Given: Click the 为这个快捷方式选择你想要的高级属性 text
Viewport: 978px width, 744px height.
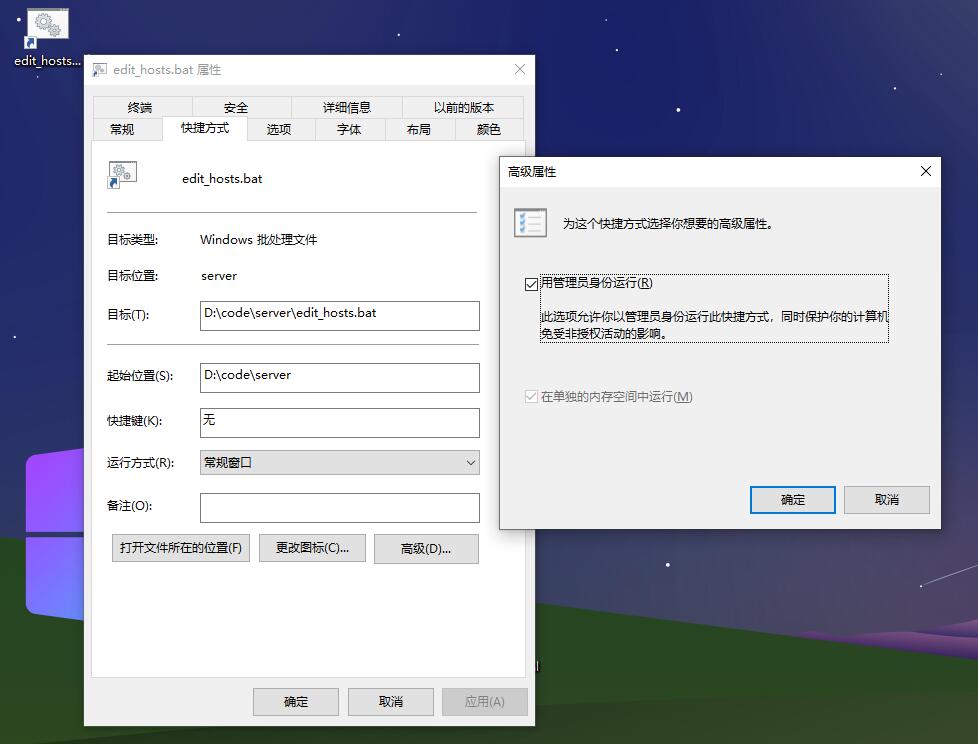Looking at the screenshot, I should [668, 224].
